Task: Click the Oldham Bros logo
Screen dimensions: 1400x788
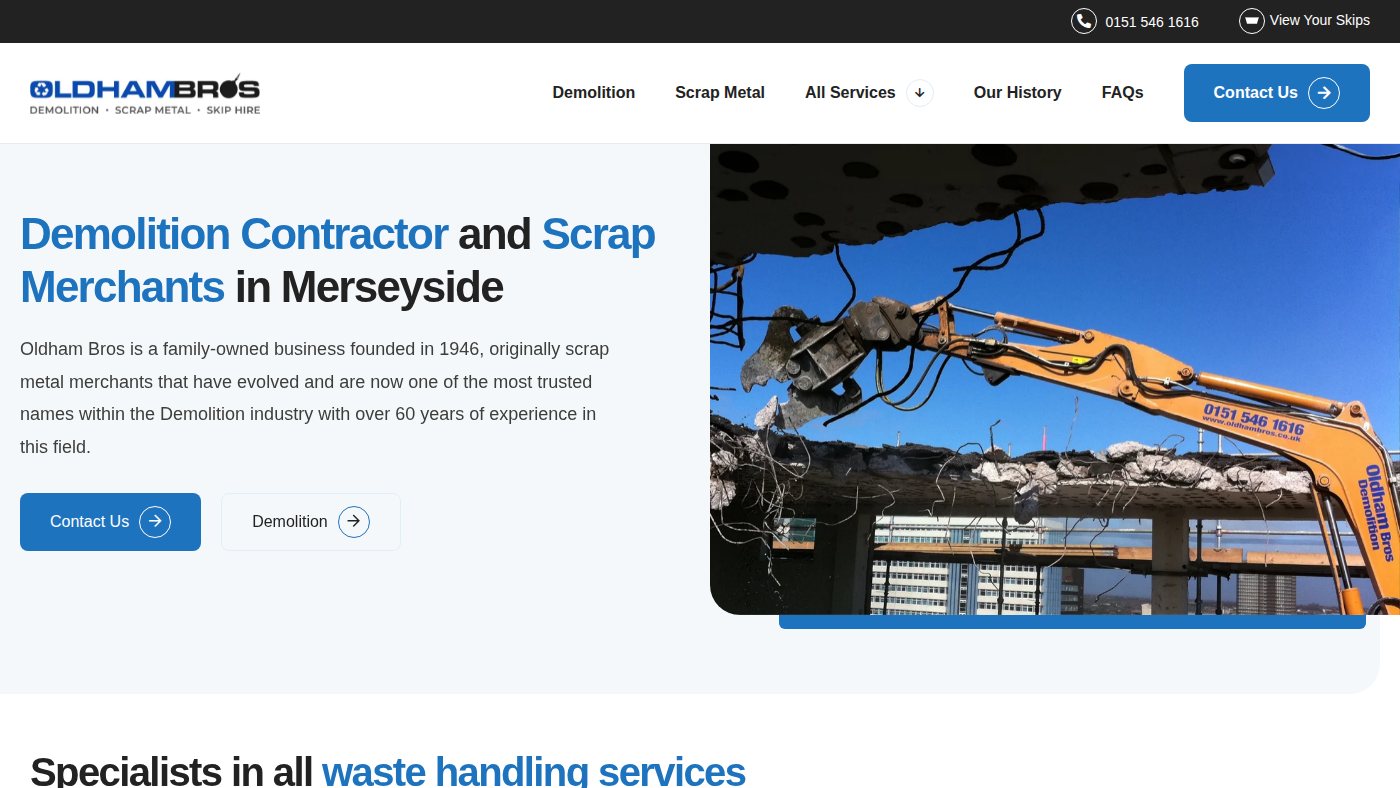Action: coord(145,93)
